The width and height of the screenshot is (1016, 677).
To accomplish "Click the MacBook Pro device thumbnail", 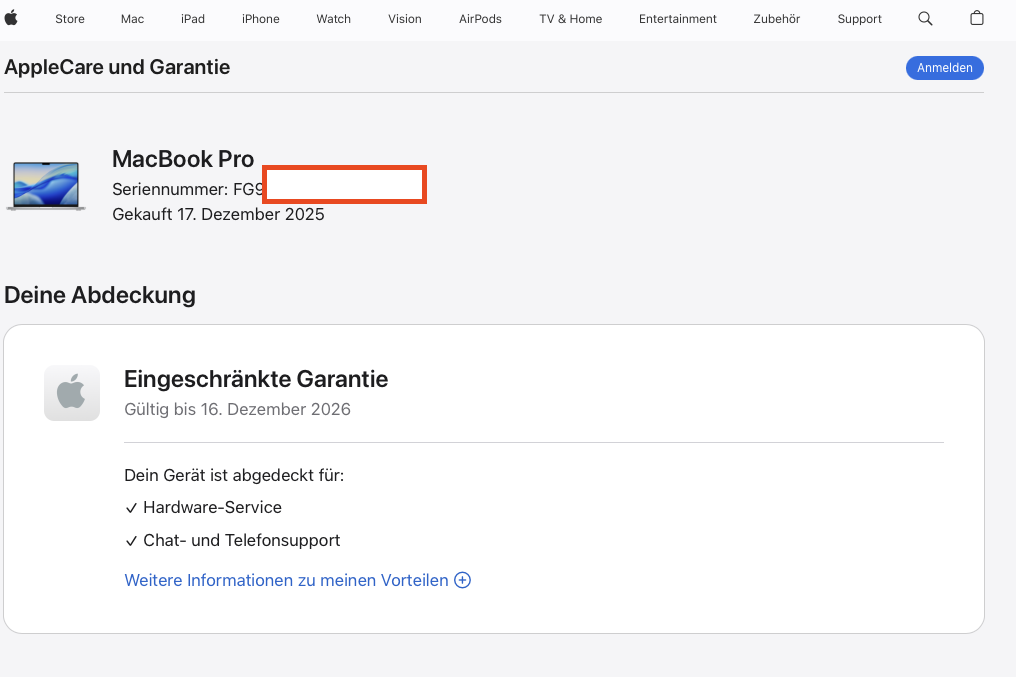I will 46,186.
